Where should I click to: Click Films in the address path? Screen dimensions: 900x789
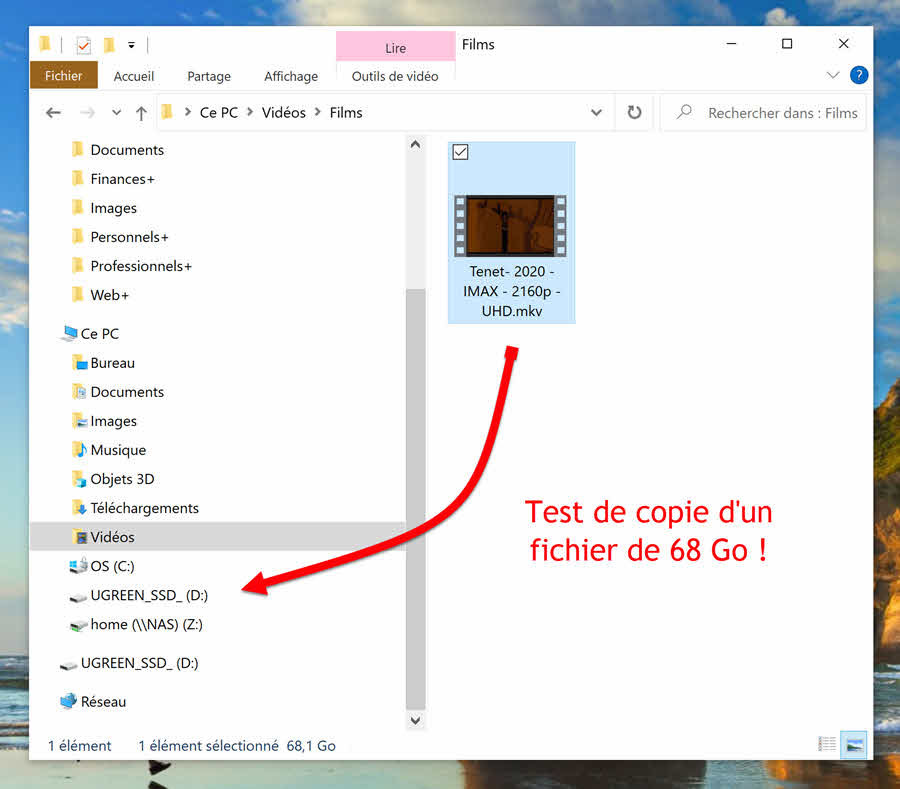click(346, 112)
